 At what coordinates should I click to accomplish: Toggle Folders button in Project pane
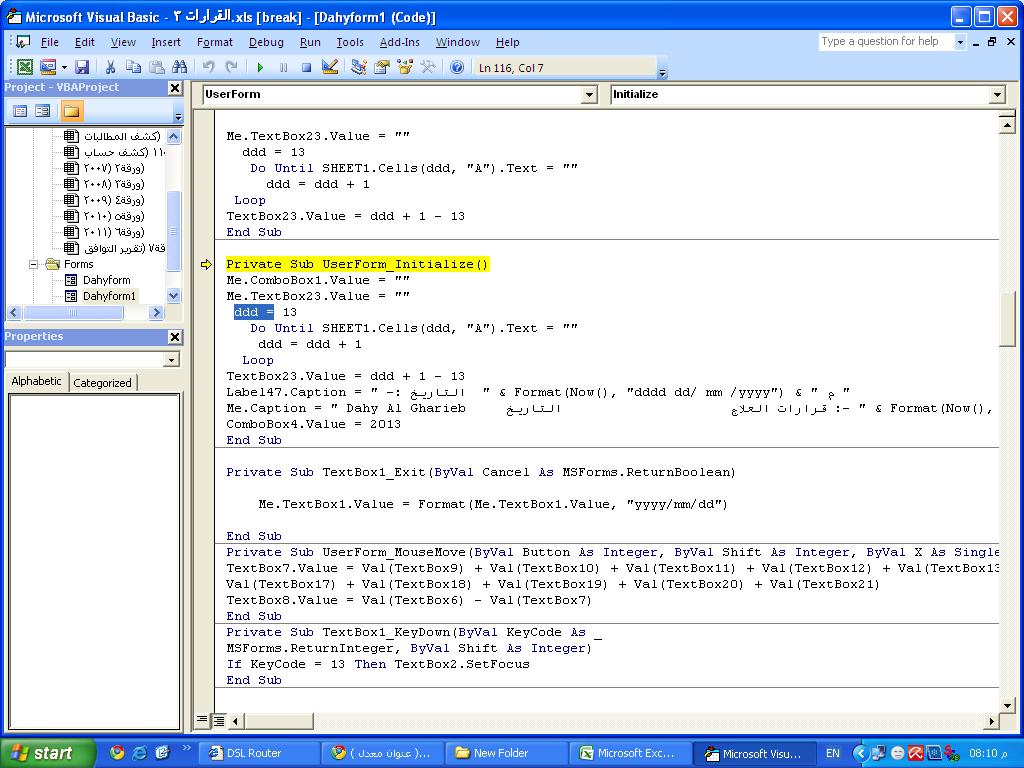point(71,111)
